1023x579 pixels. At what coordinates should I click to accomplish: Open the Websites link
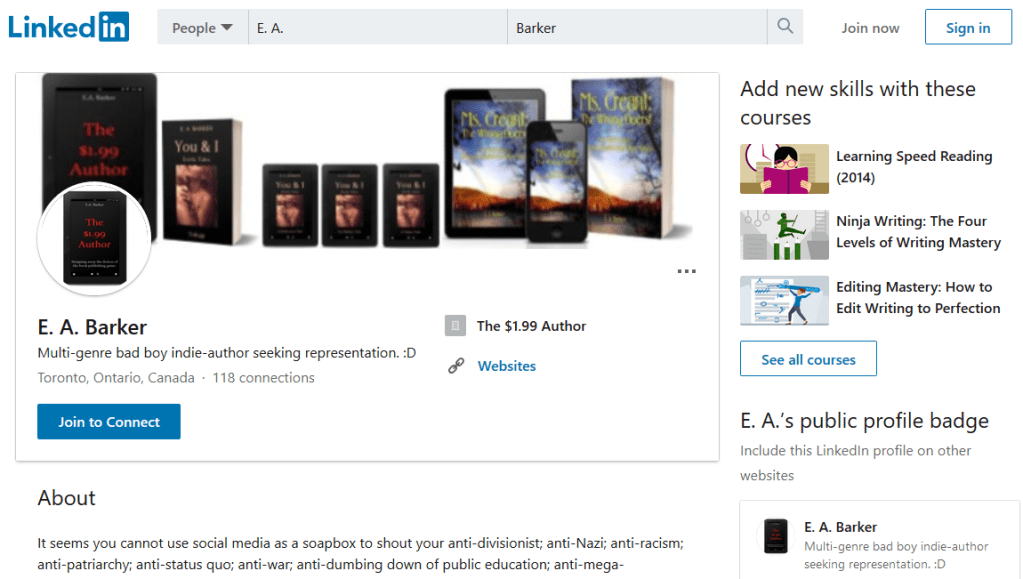[x=506, y=366]
